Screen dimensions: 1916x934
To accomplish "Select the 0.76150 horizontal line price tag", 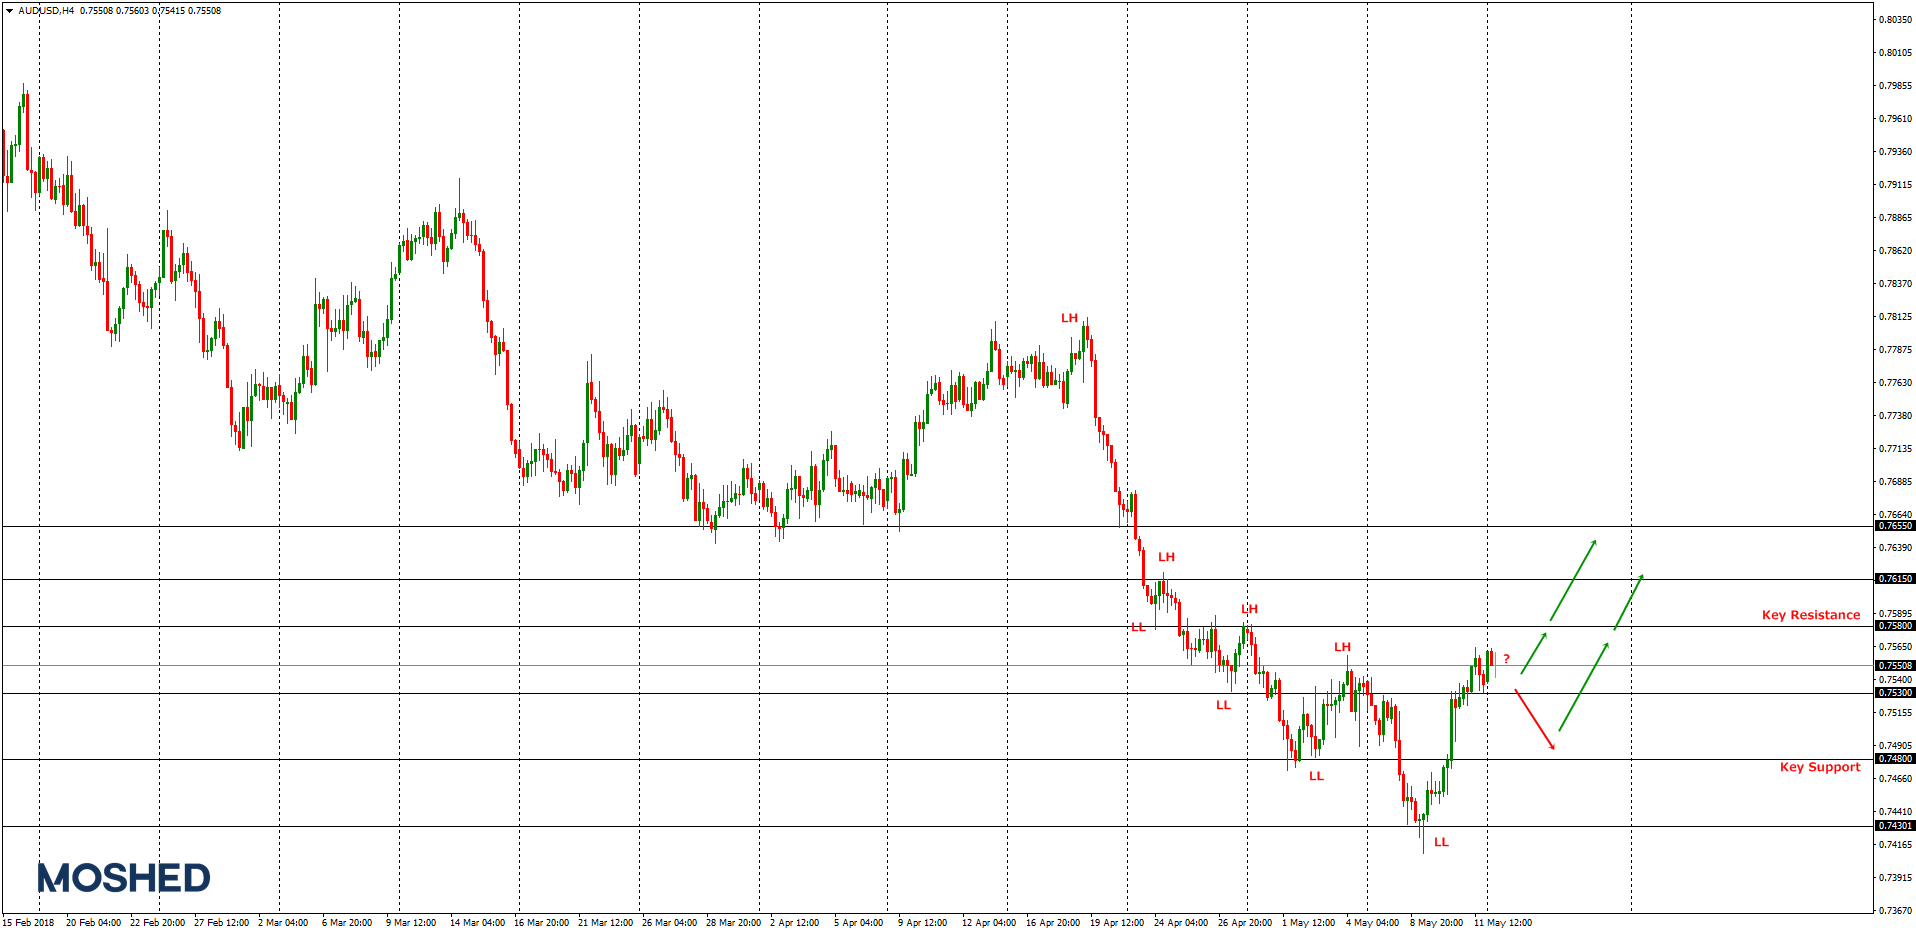I will click(x=1894, y=579).
